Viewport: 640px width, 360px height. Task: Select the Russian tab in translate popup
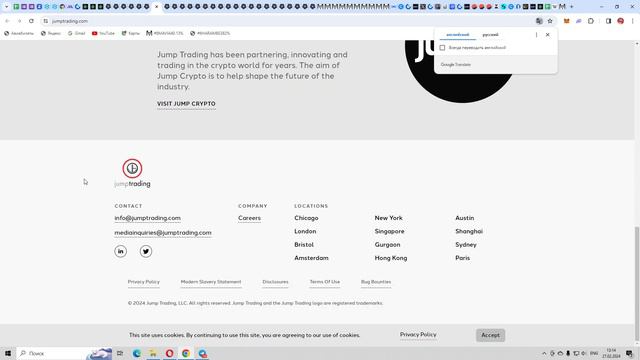pos(490,35)
